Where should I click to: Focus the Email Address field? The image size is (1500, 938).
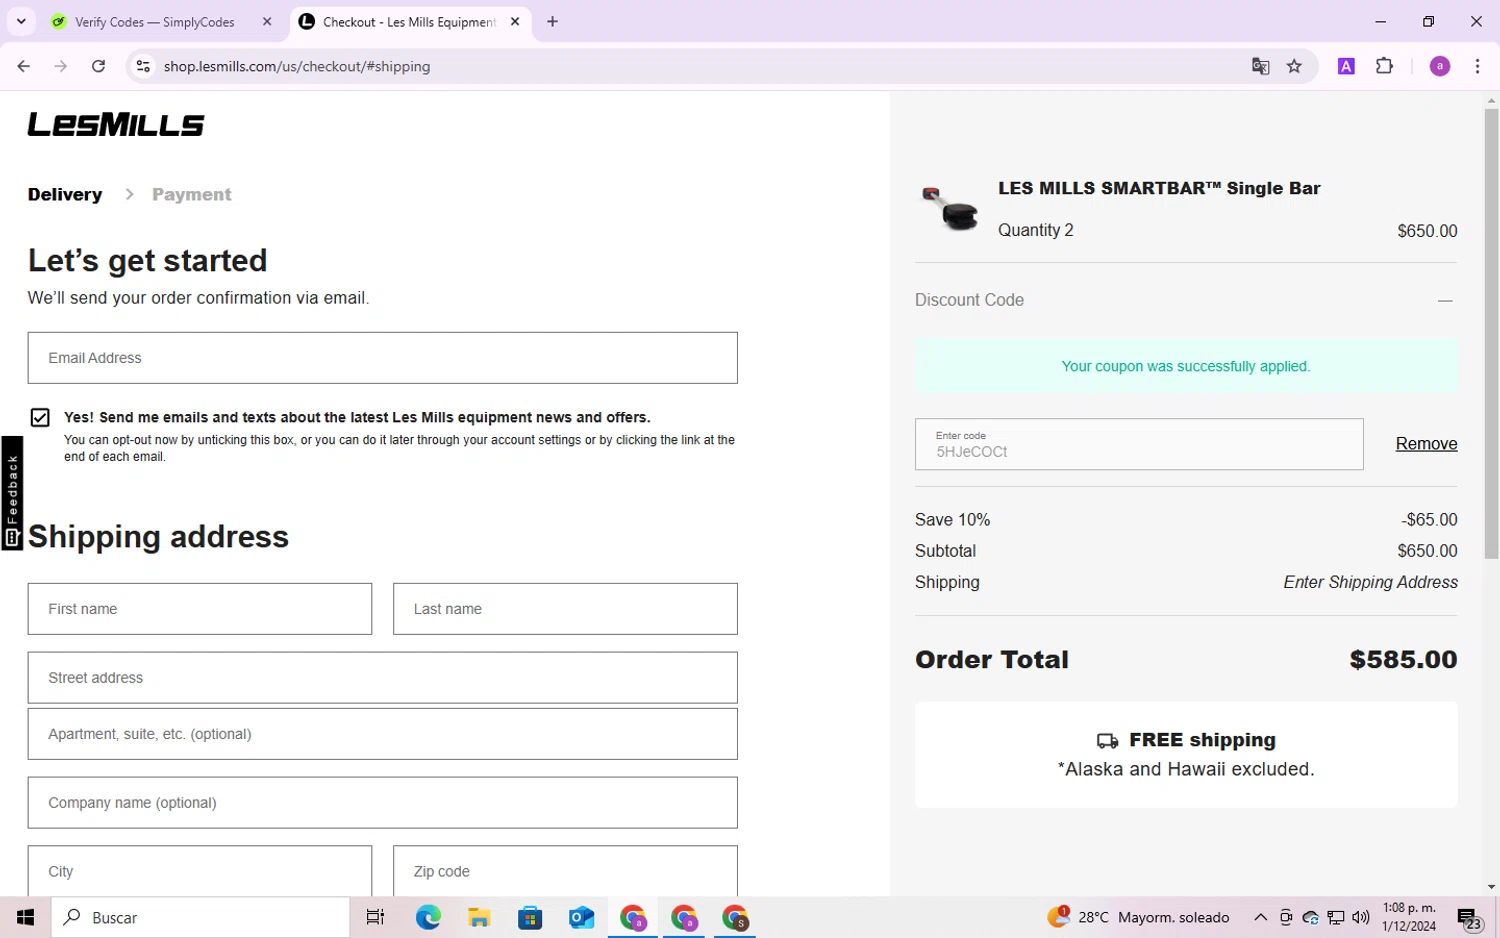point(382,358)
